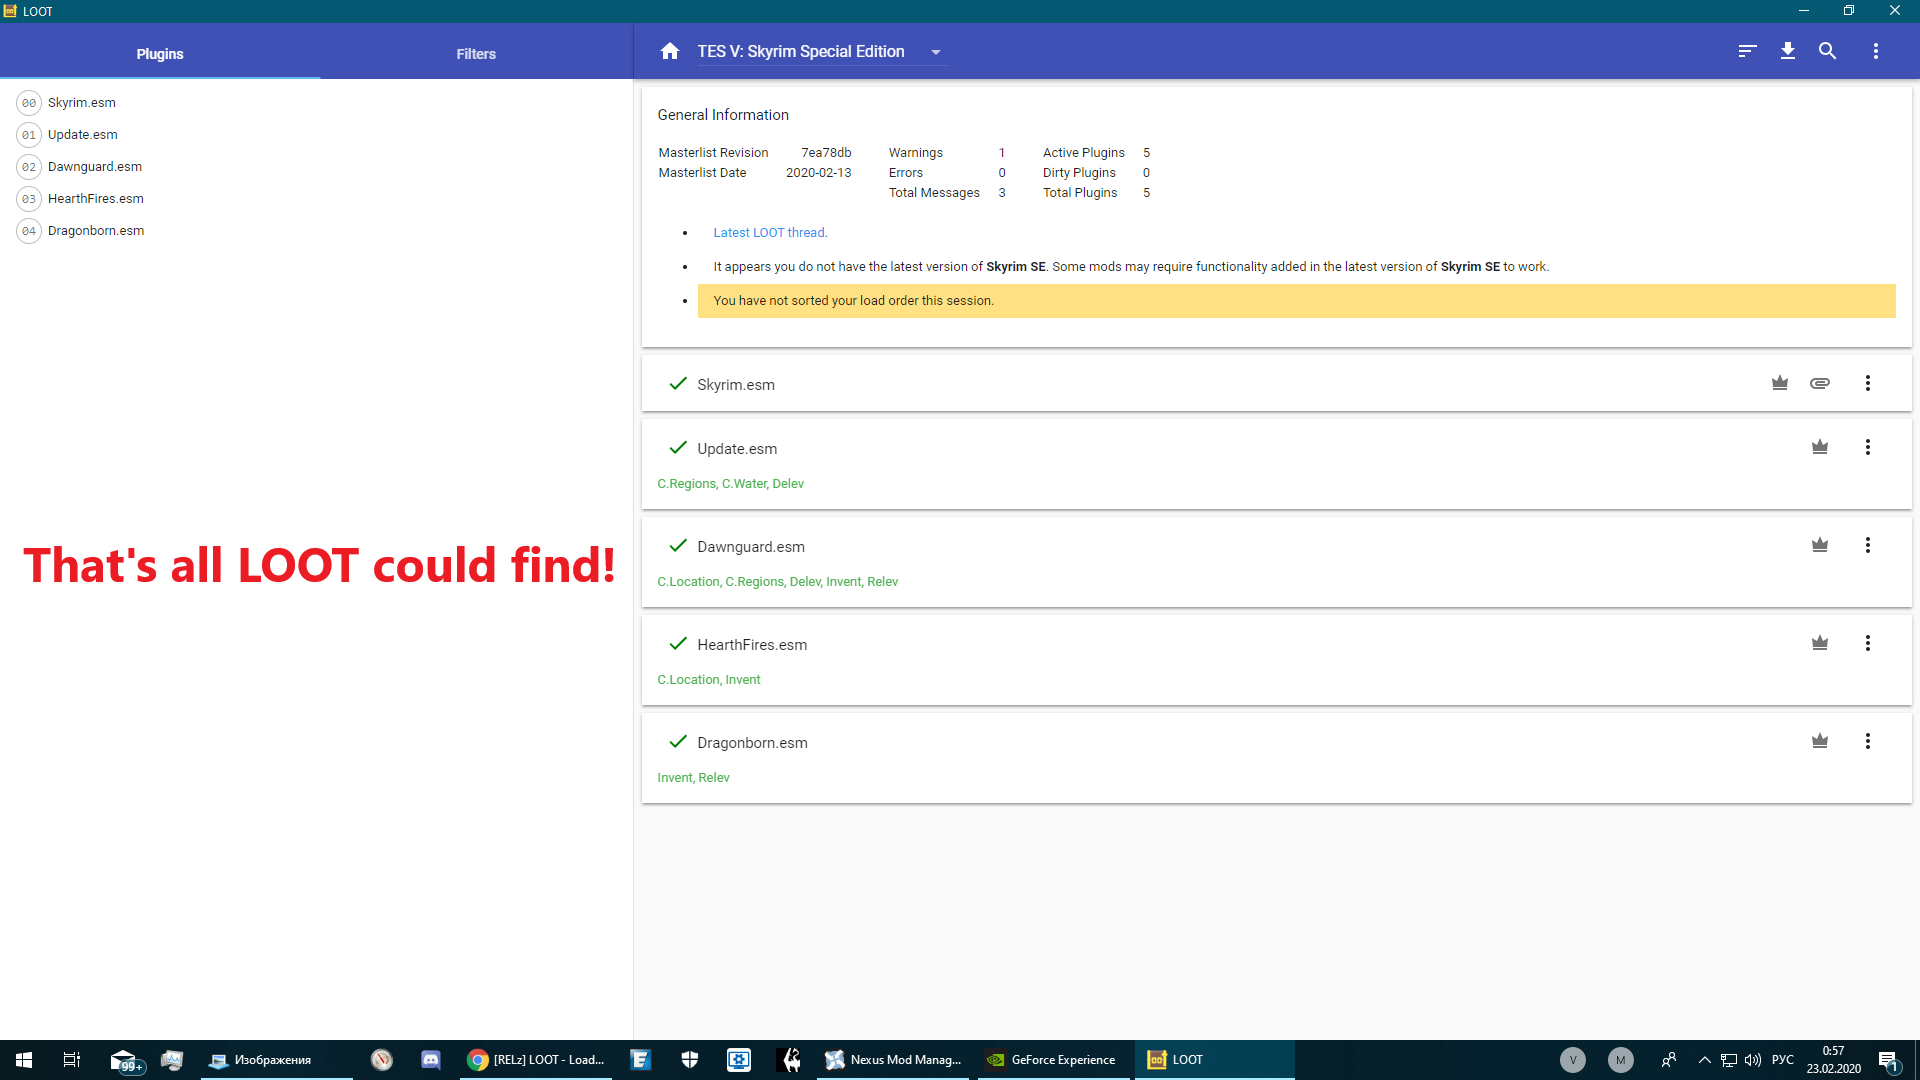This screenshot has width=1920, height=1080.
Task: Open the volume control in tray
Action: pyautogui.click(x=1753, y=1060)
